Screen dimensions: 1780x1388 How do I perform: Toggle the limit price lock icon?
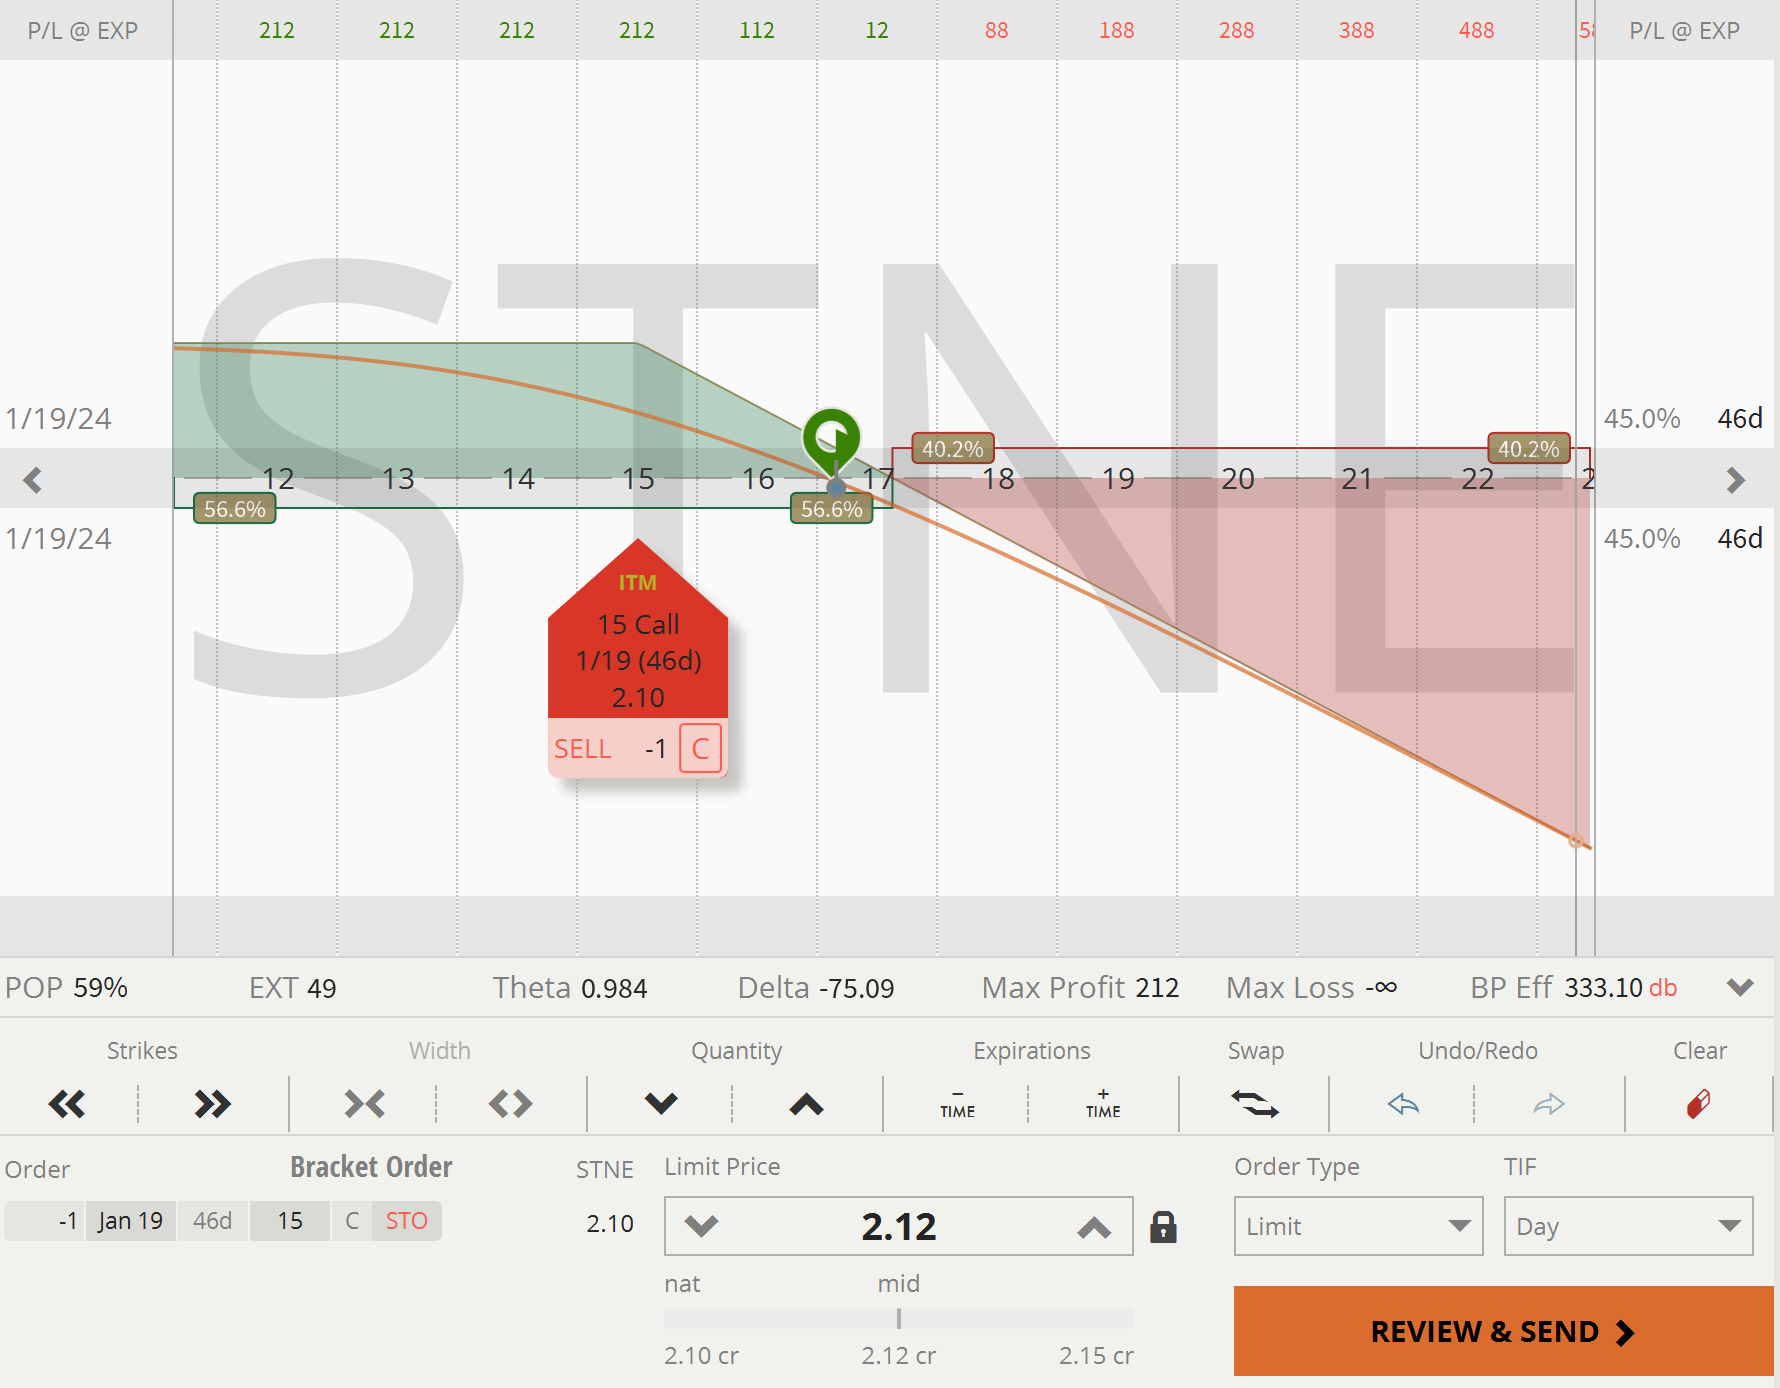pyautogui.click(x=1163, y=1227)
